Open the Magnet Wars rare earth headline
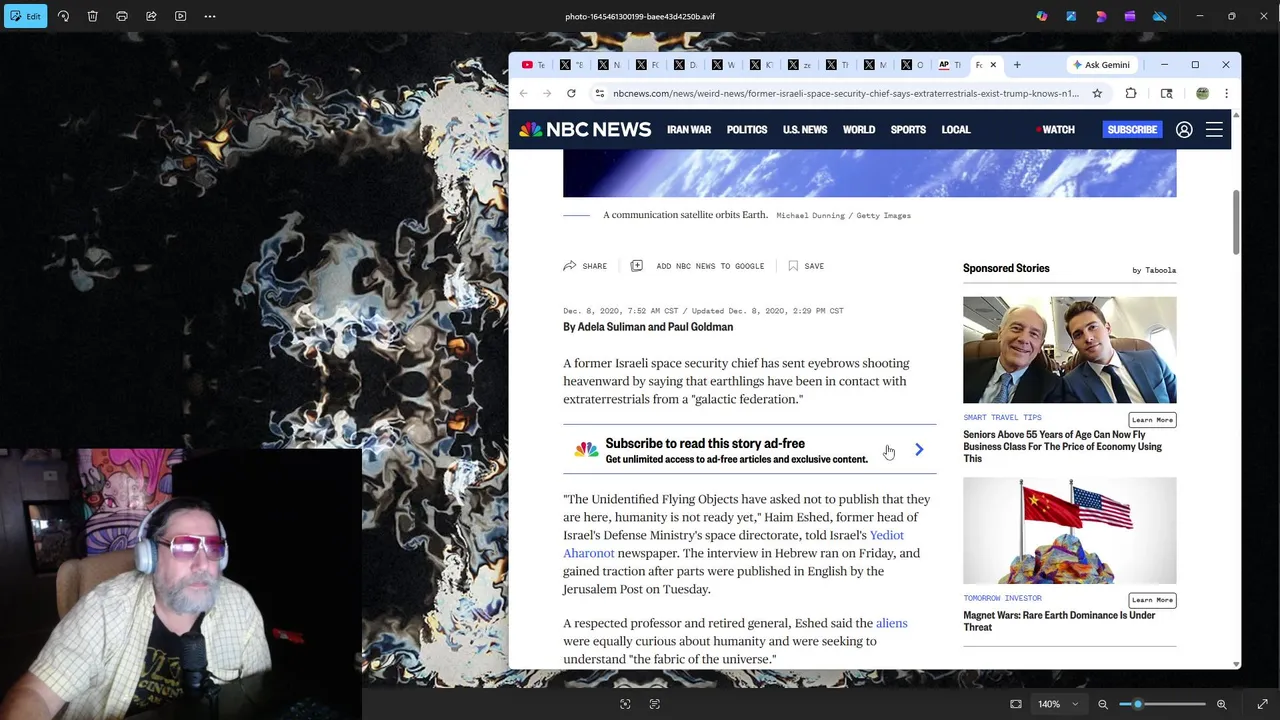This screenshot has width=1280, height=720. 1059,621
